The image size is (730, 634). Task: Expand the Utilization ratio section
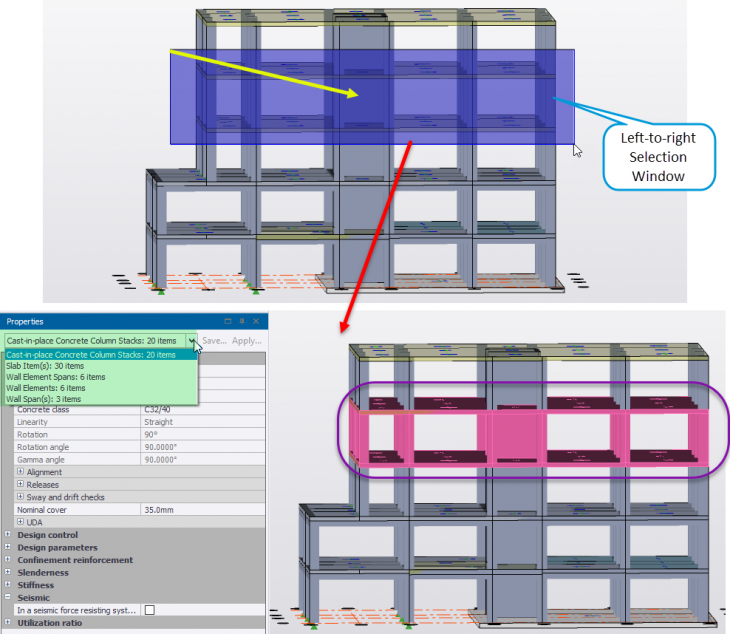point(8,622)
